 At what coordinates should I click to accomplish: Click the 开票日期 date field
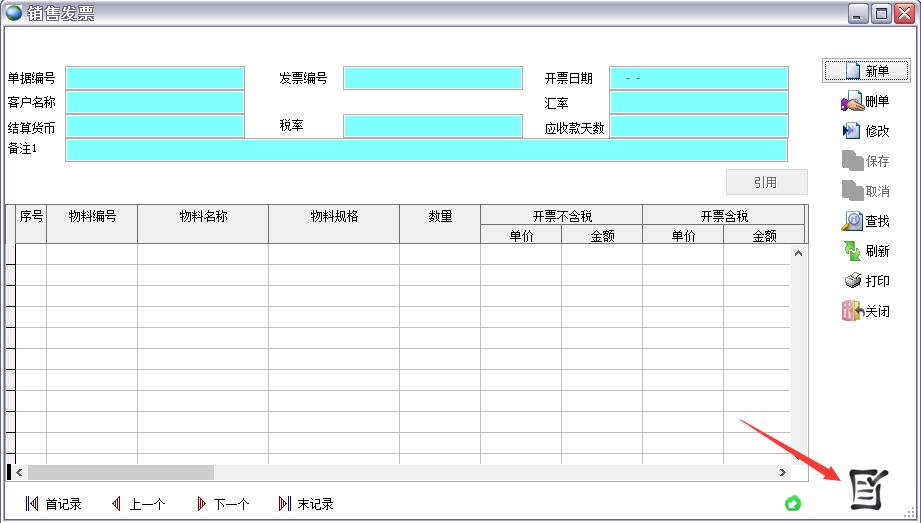(x=698, y=78)
